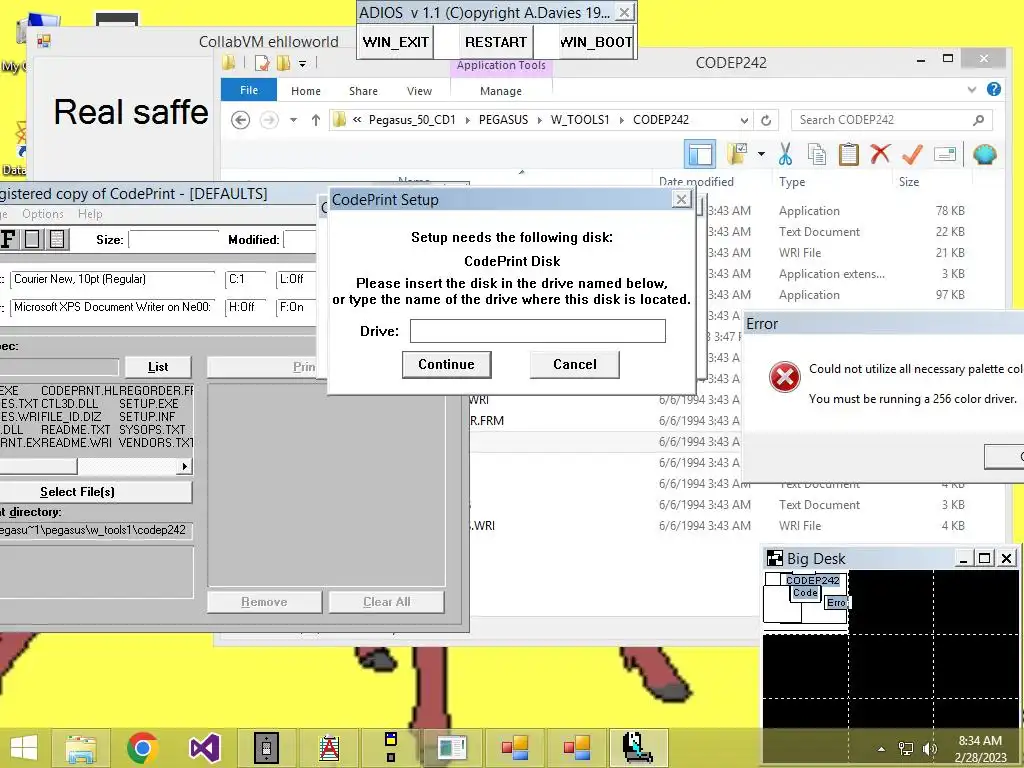Switch to the Home ribbon tab

click(306, 91)
